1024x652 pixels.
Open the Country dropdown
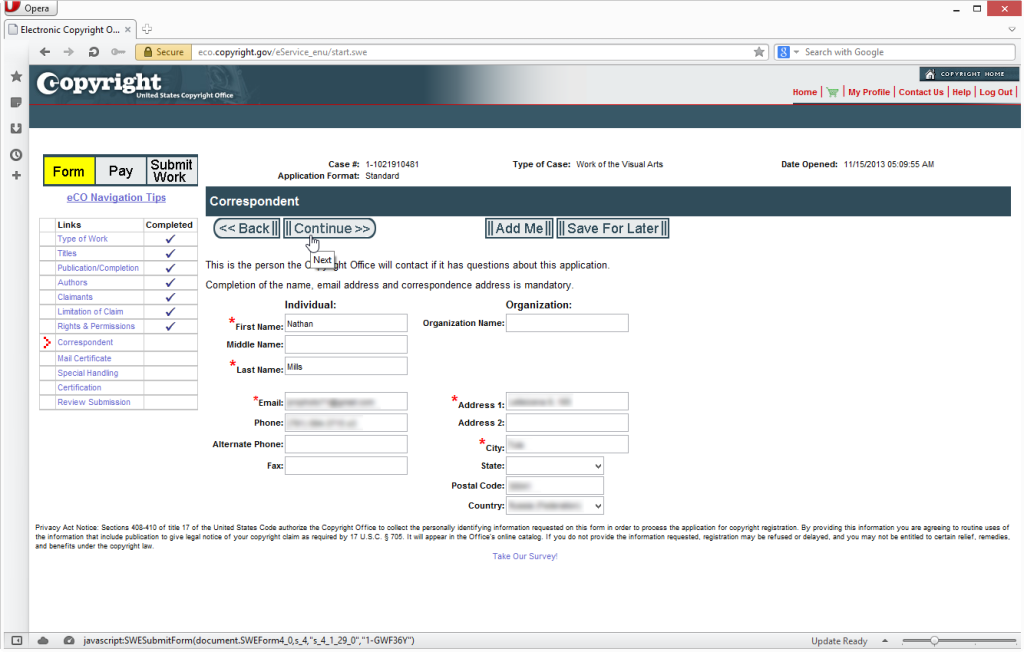pyautogui.click(x=554, y=506)
